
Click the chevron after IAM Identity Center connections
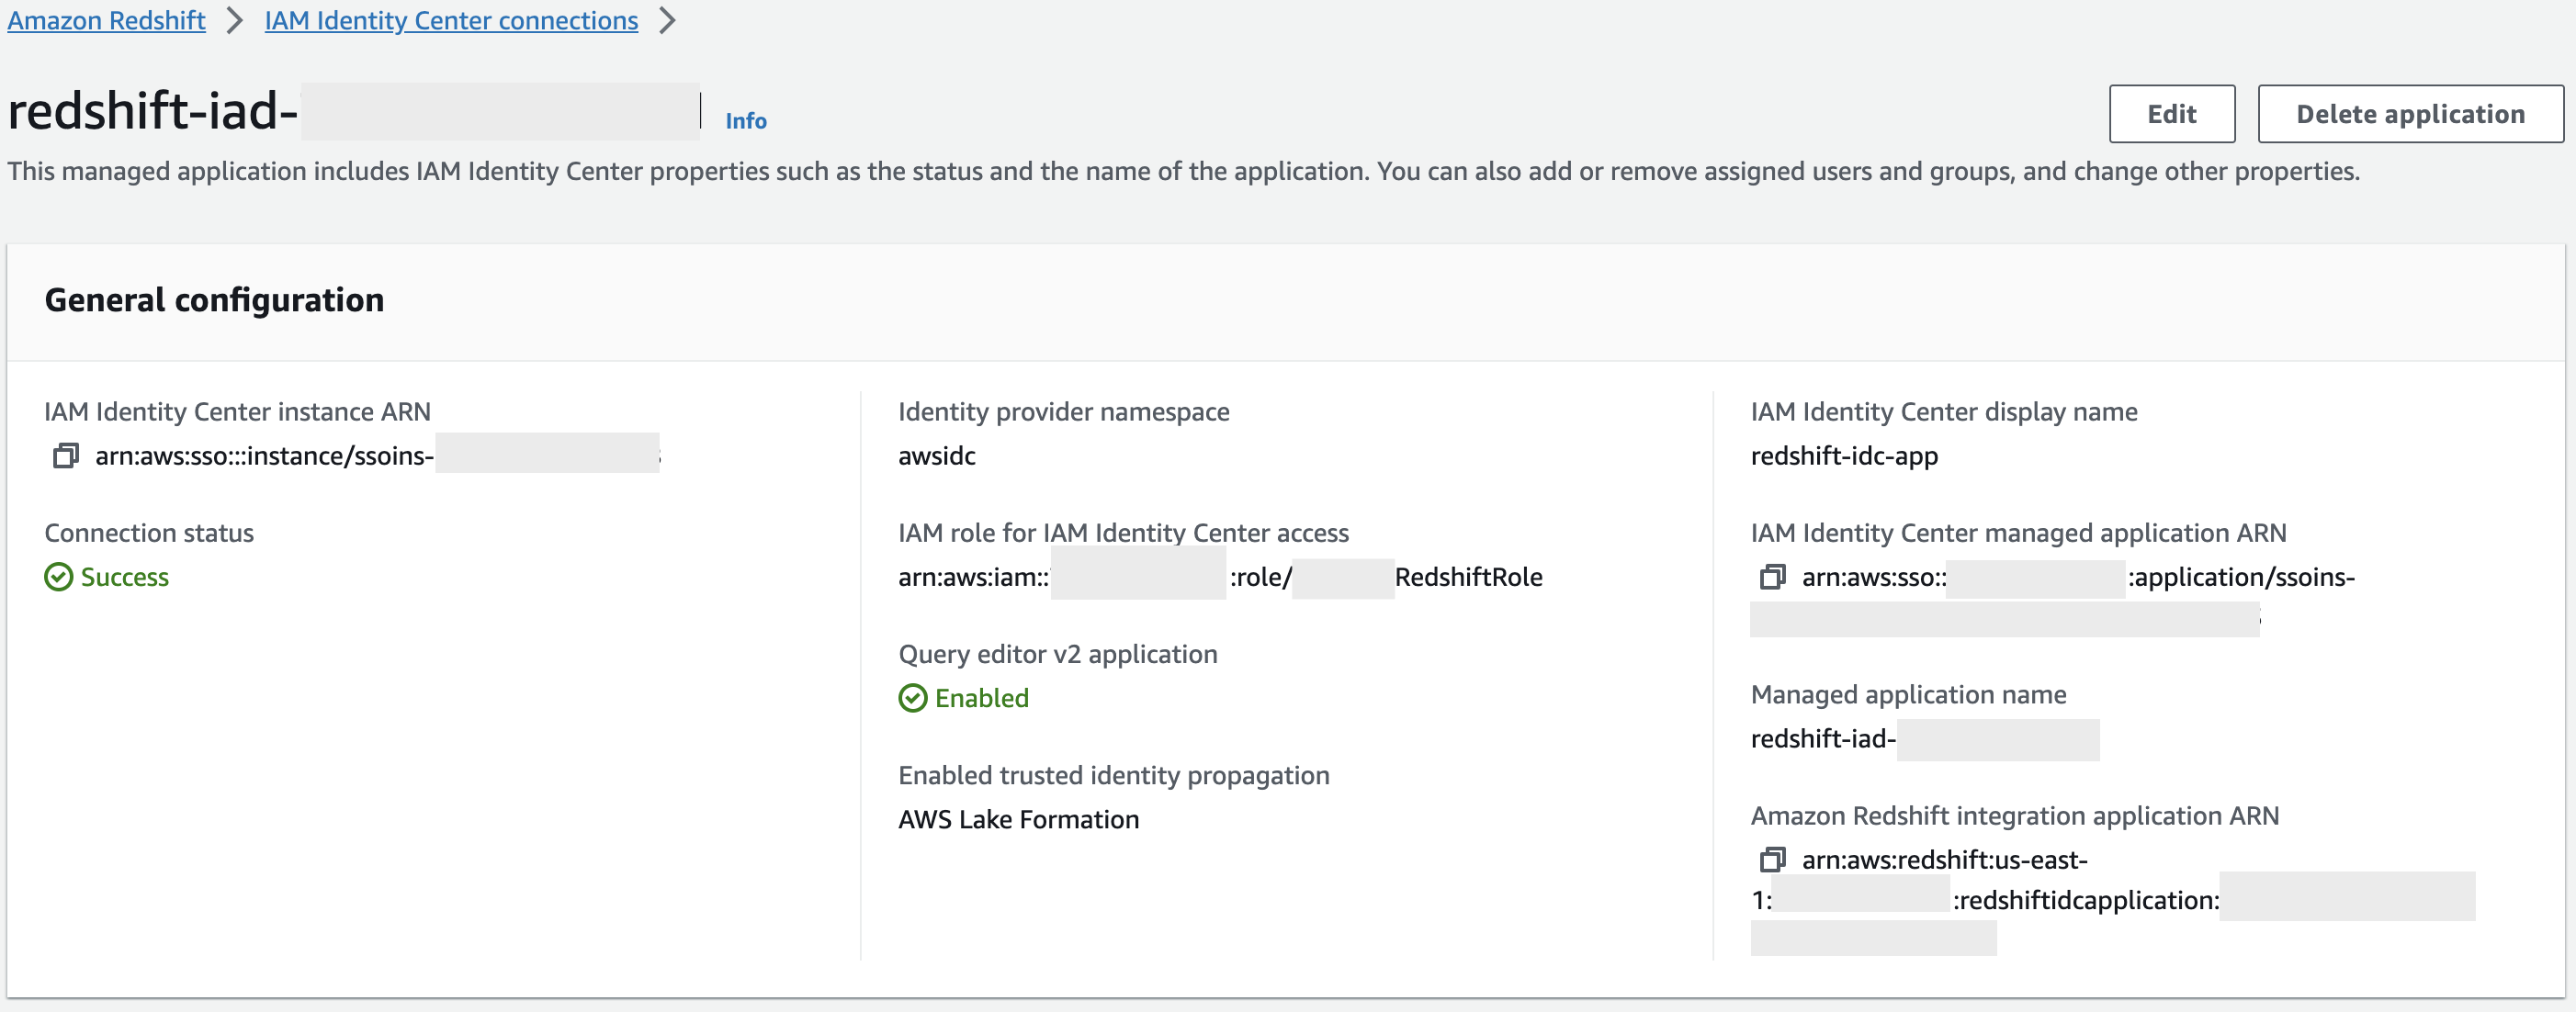(668, 21)
